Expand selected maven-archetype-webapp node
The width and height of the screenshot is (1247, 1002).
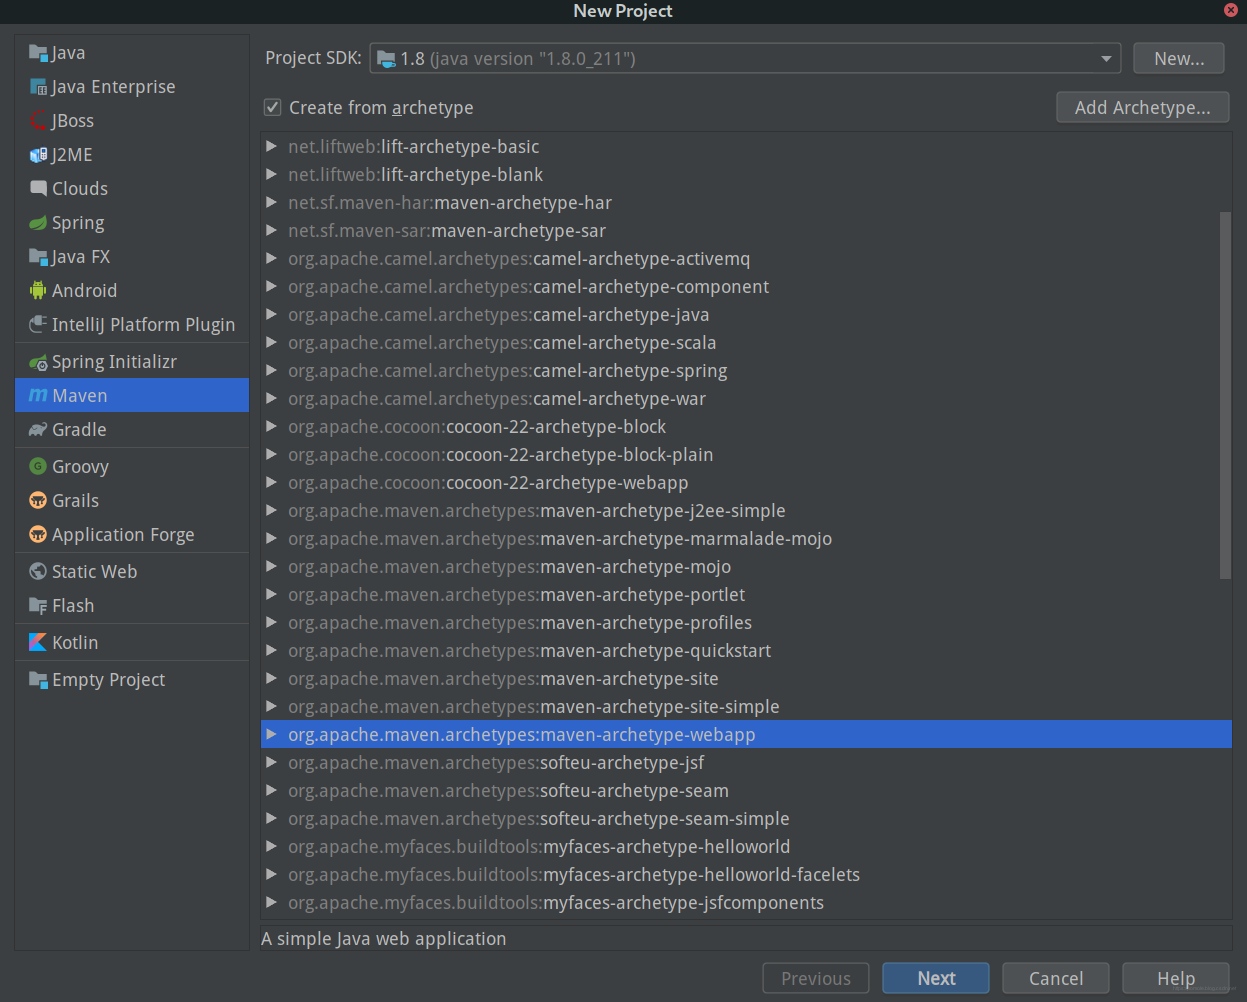click(271, 734)
